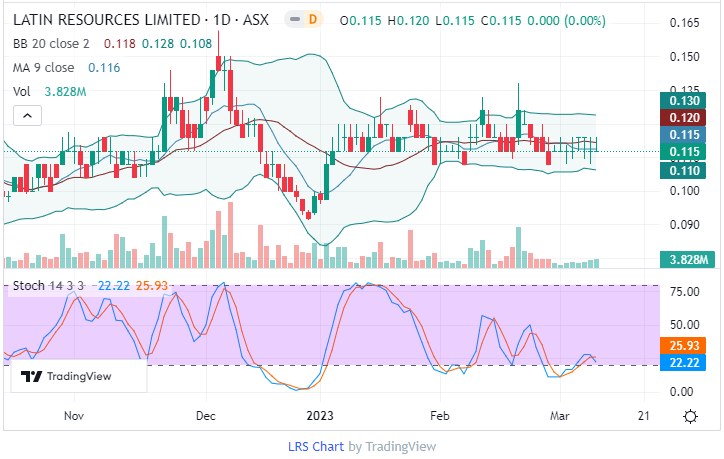Open the LRS Chart link
Viewport: 724px width, 459px height.
tap(316, 447)
